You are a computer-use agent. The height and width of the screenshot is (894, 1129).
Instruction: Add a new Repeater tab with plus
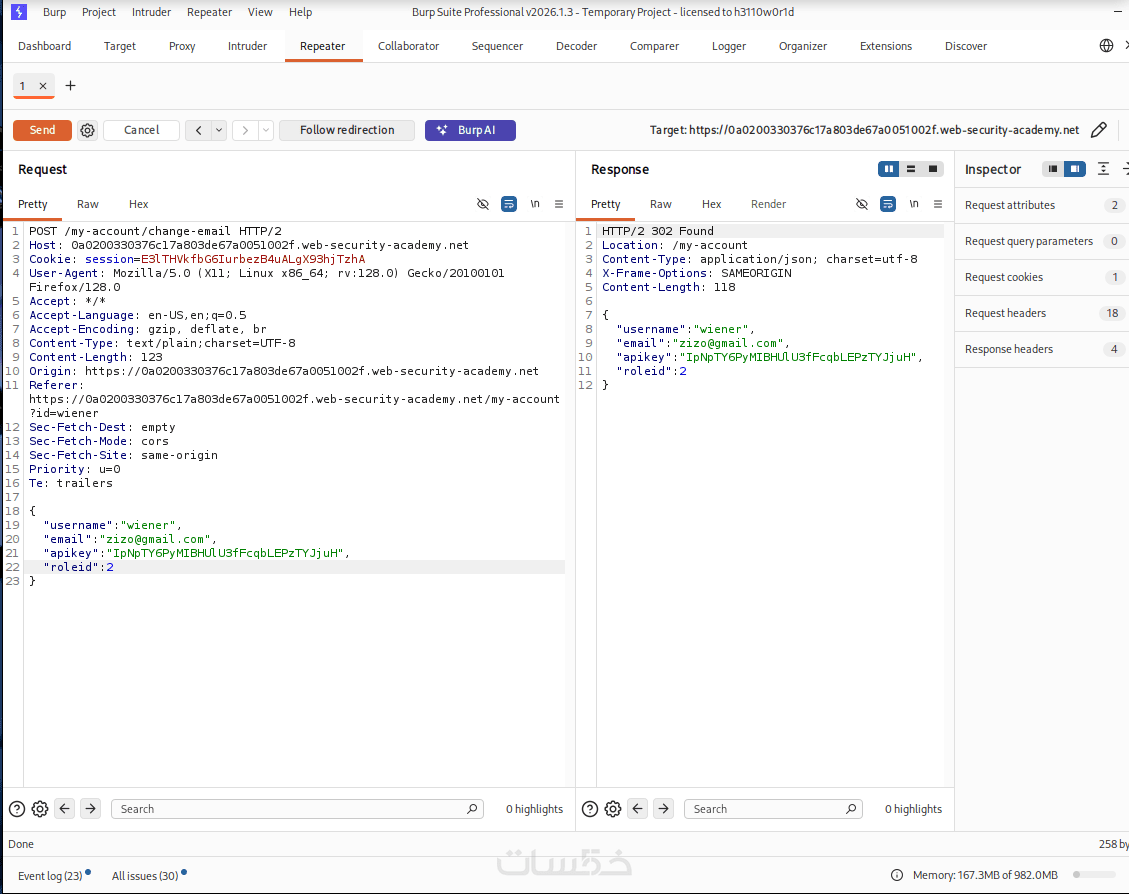[x=70, y=86]
